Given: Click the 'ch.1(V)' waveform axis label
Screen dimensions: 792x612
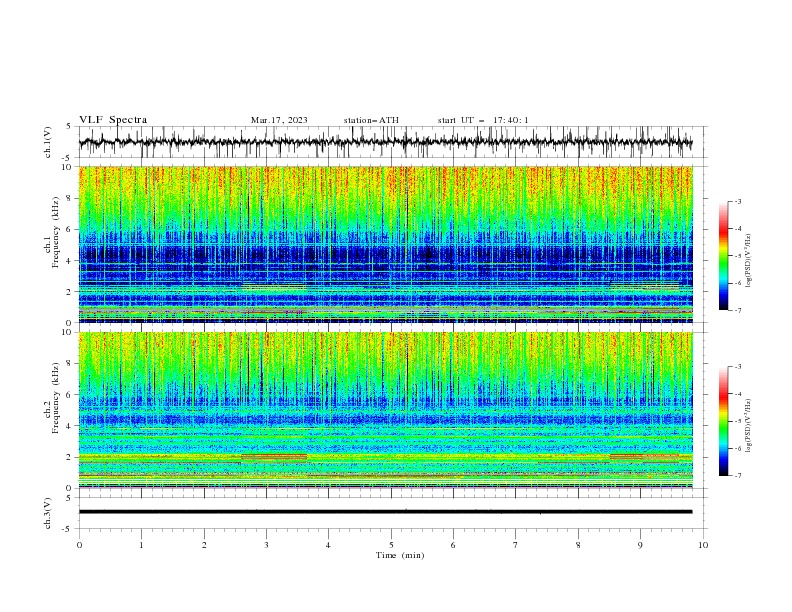Looking at the screenshot, I should 48,142.
